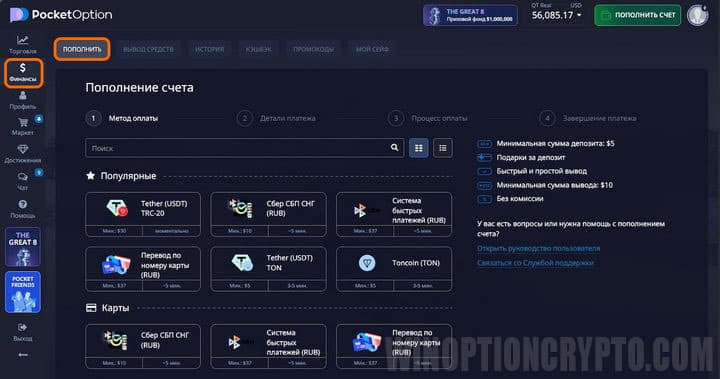
Task: Choose Перевод по номеру карты (RUB) under Популярные
Action: click(x=143, y=269)
